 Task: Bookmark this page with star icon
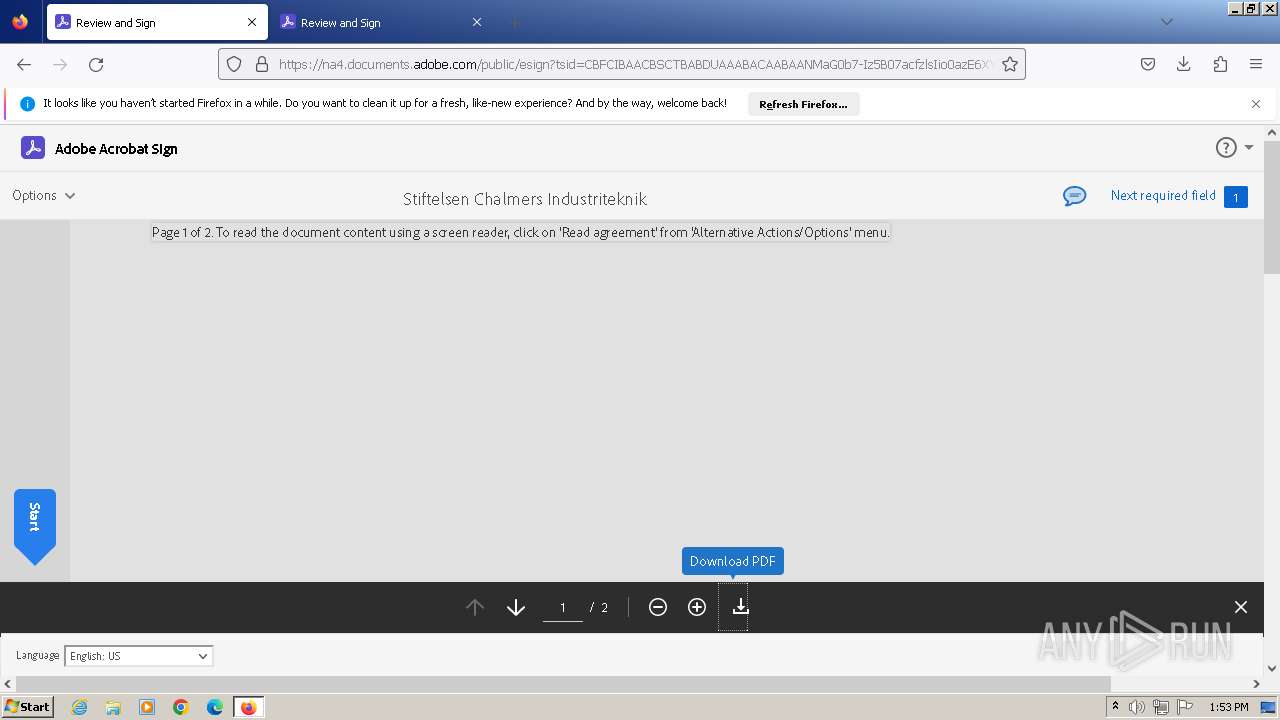tap(1010, 64)
